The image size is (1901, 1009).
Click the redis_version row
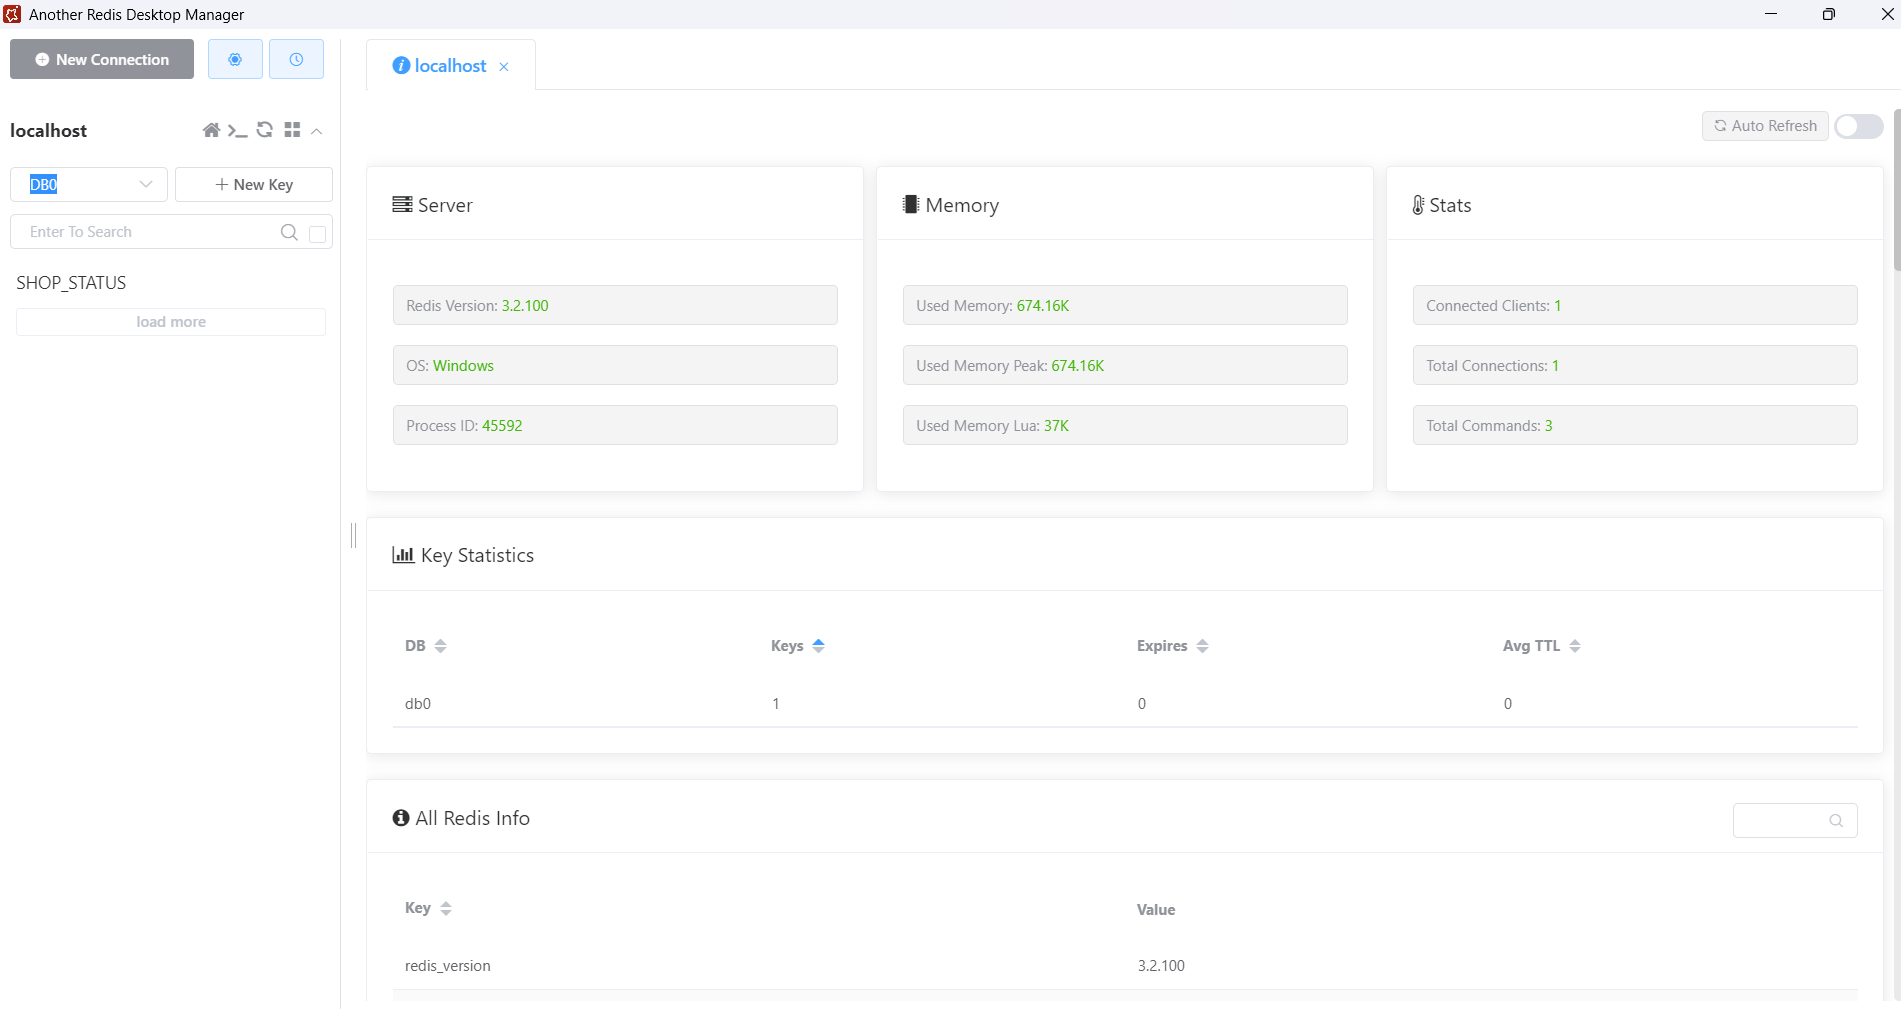[x=1125, y=965]
